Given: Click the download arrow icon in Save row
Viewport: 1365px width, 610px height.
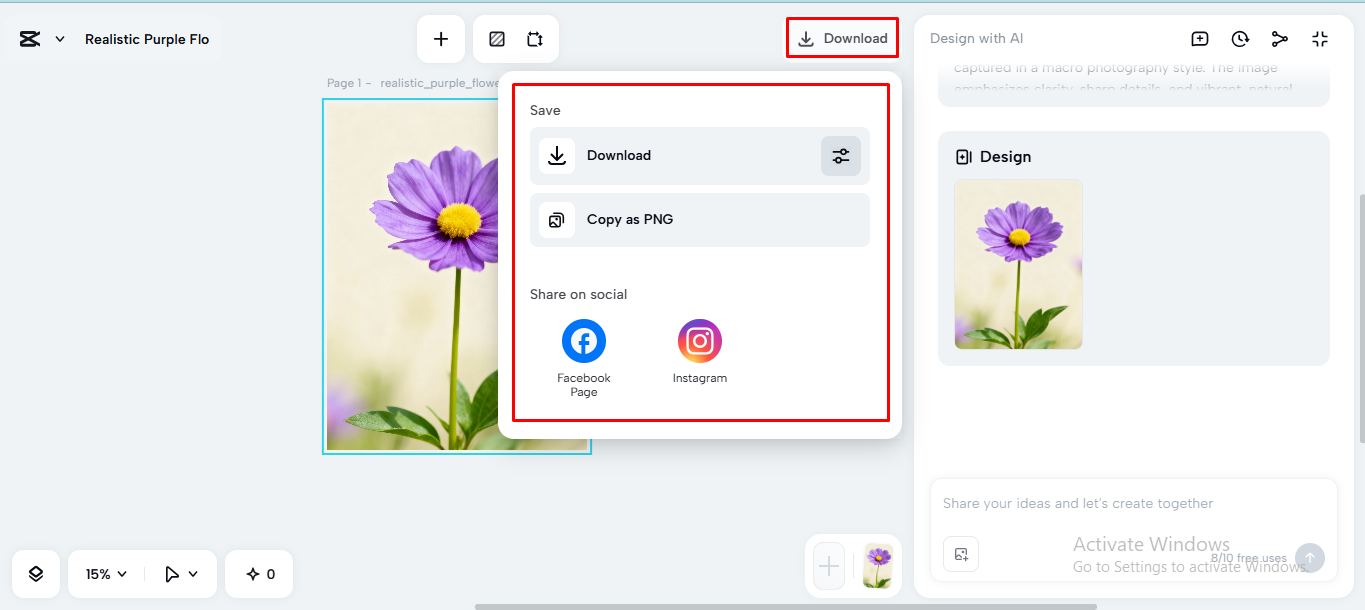Looking at the screenshot, I should tap(557, 156).
